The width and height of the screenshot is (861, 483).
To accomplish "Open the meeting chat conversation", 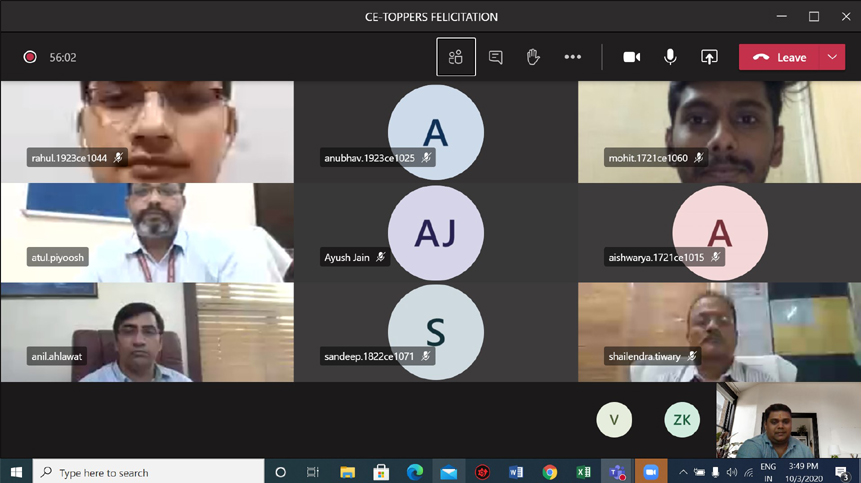I will coord(495,57).
